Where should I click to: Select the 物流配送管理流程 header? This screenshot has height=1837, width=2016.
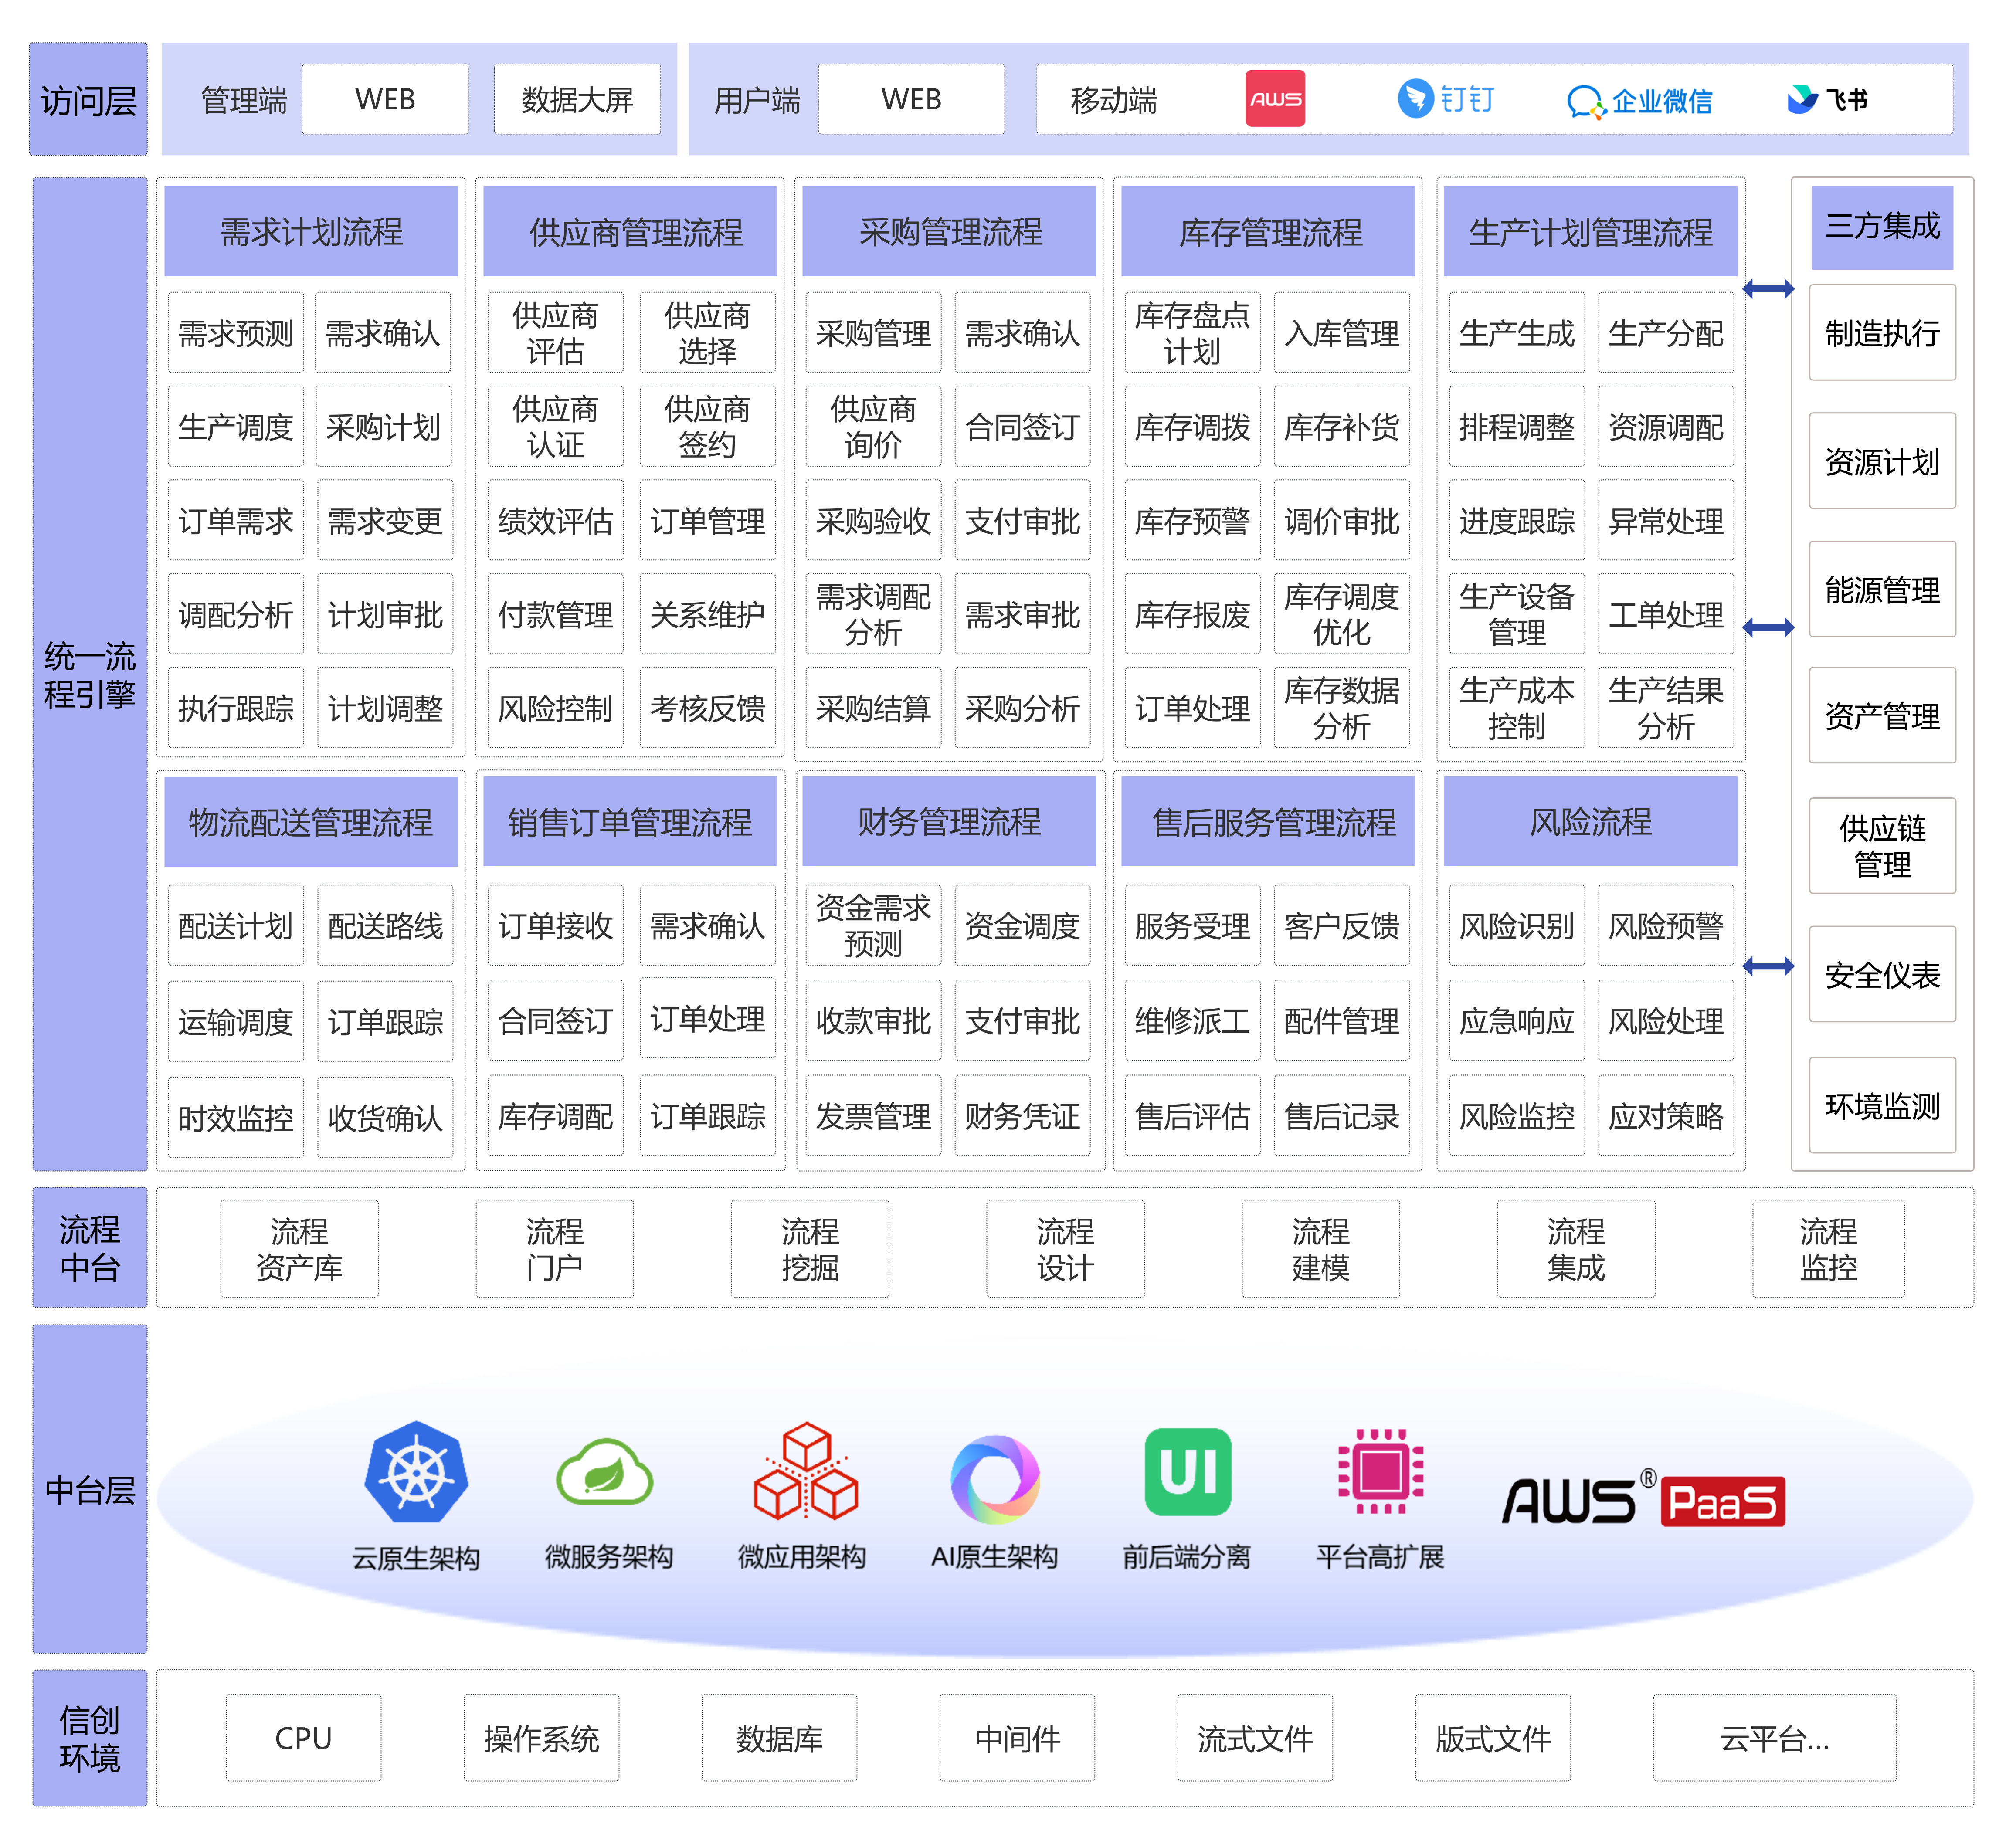pyautogui.click(x=311, y=822)
